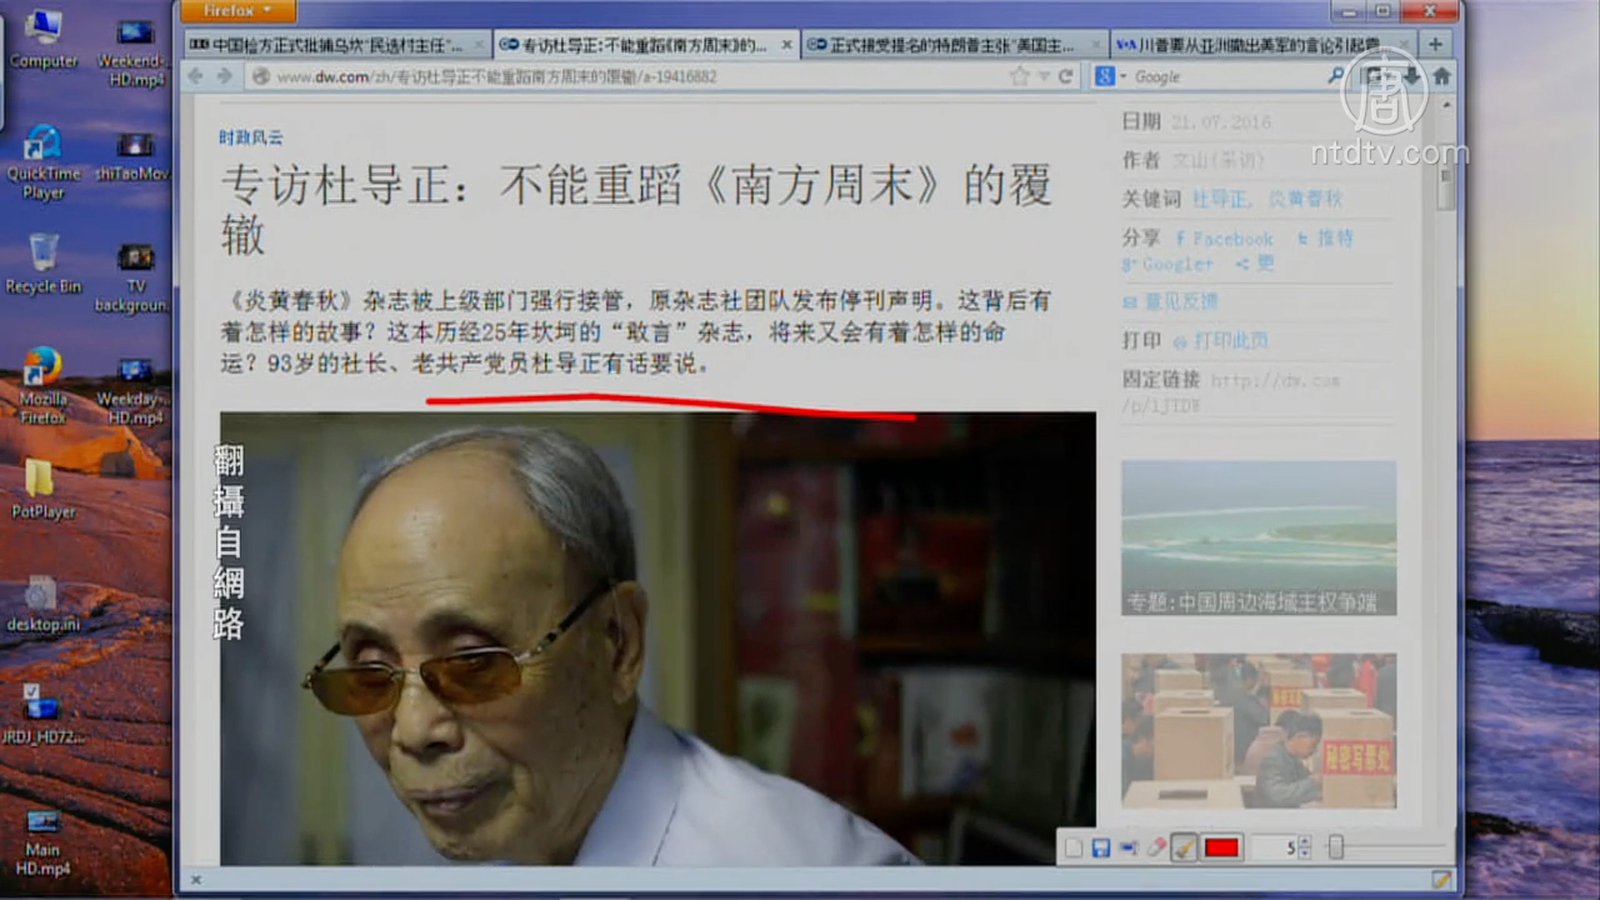Screen dimensions: 1600x900
Task: Go to the Firefox home page icon
Action: pyautogui.click(x=1441, y=76)
